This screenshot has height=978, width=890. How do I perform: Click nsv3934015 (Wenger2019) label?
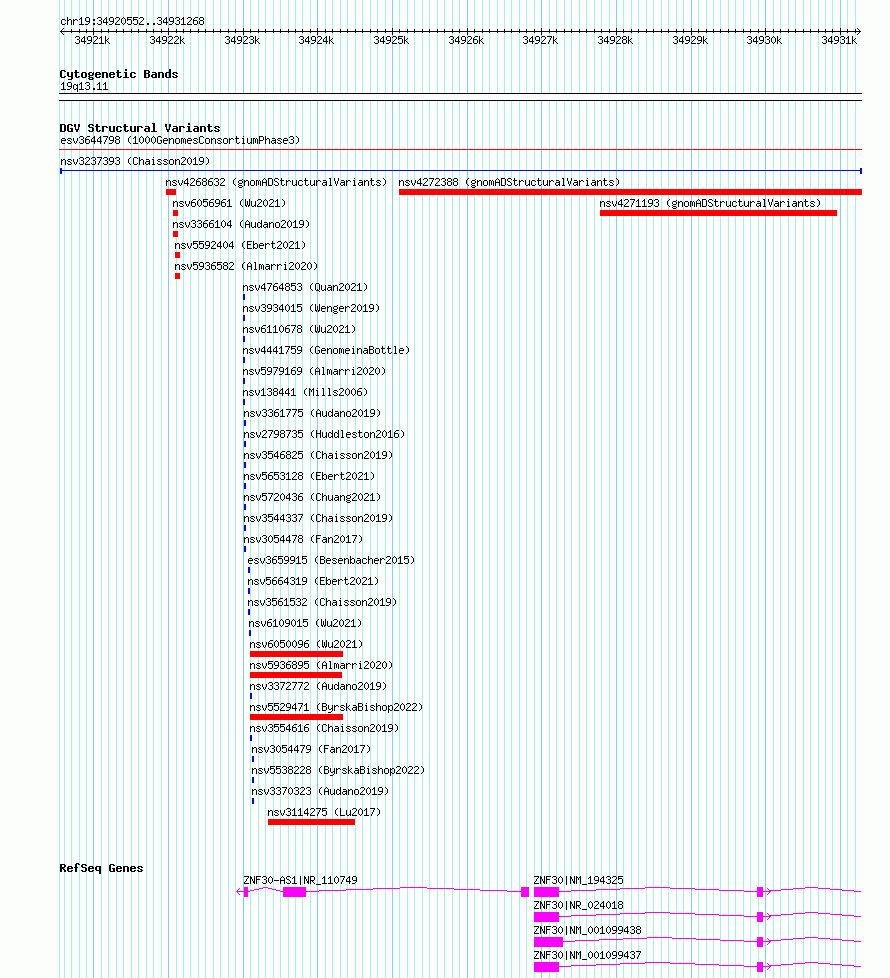tap(311, 308)
